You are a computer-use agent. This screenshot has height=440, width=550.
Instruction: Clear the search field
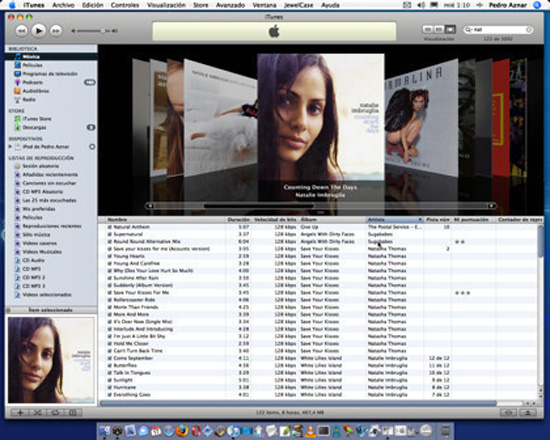[x=529, y=30]
